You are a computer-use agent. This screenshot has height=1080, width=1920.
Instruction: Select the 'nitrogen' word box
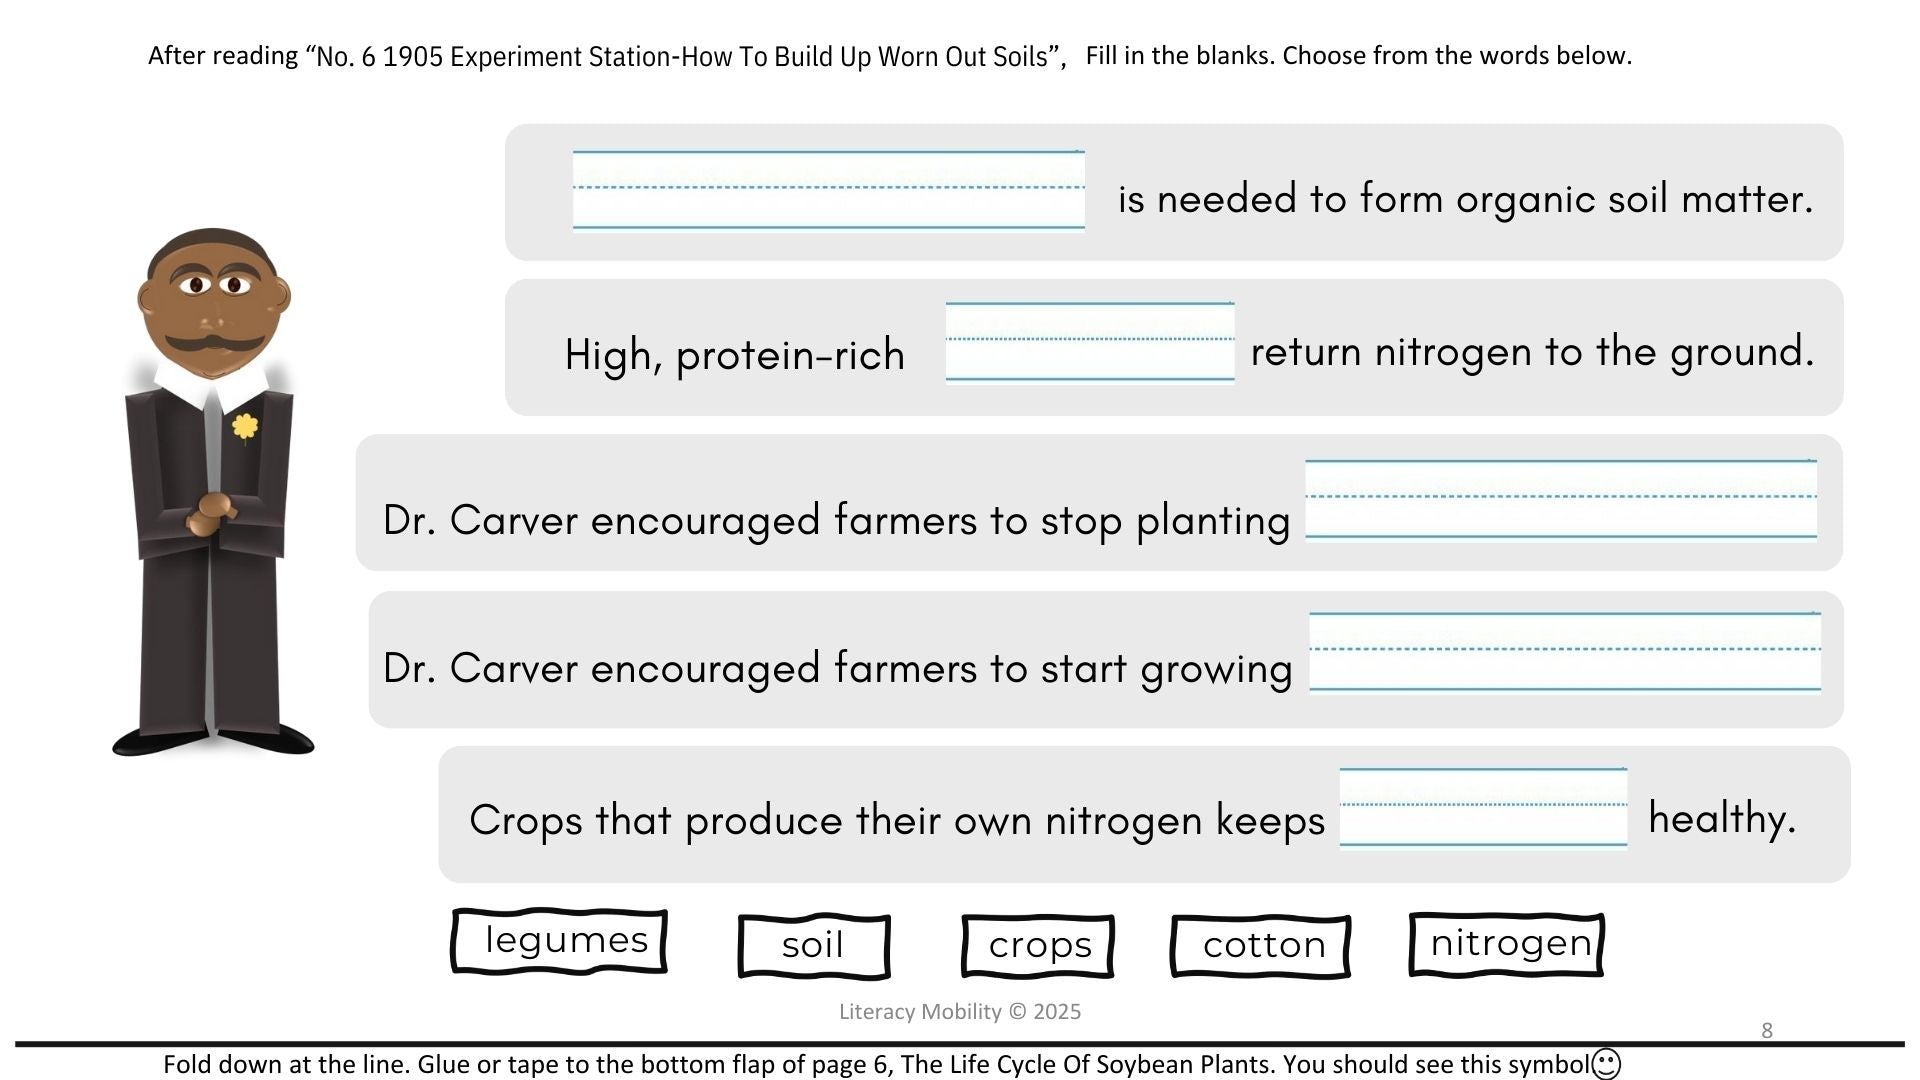[1507, 943]
